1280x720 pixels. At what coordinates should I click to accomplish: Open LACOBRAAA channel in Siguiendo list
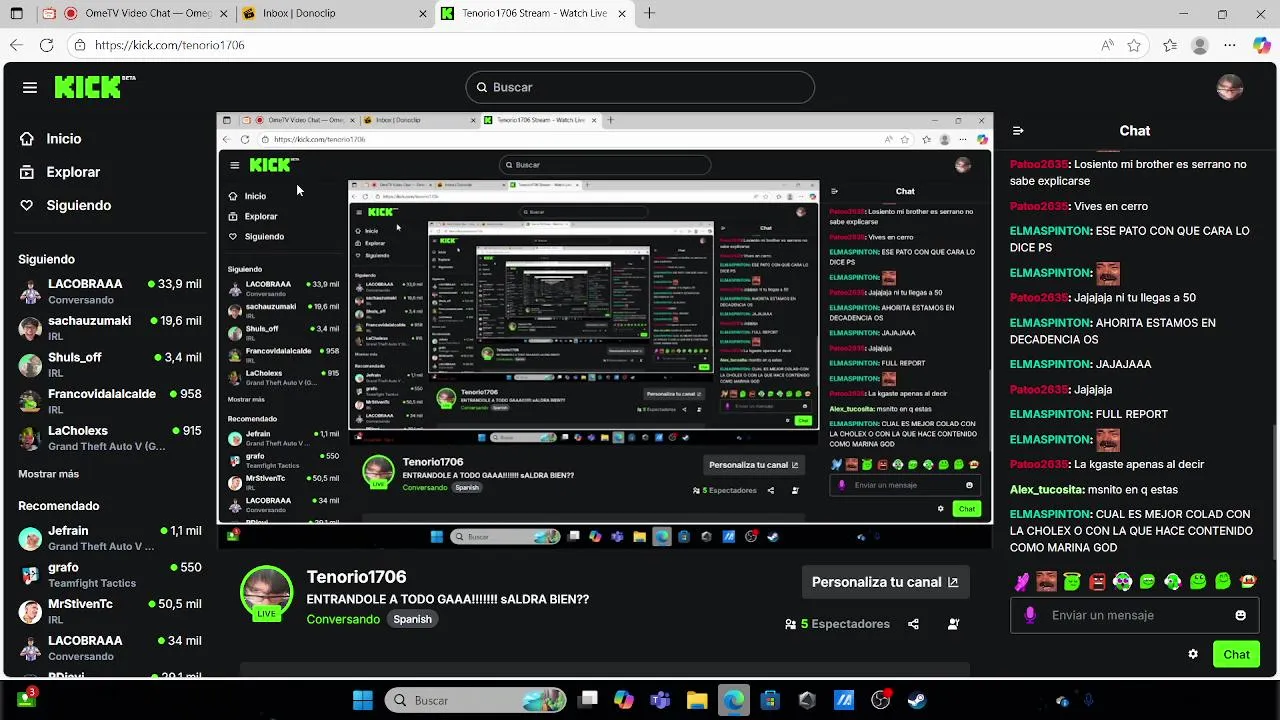pyautogui.click(x=110, y=291)
